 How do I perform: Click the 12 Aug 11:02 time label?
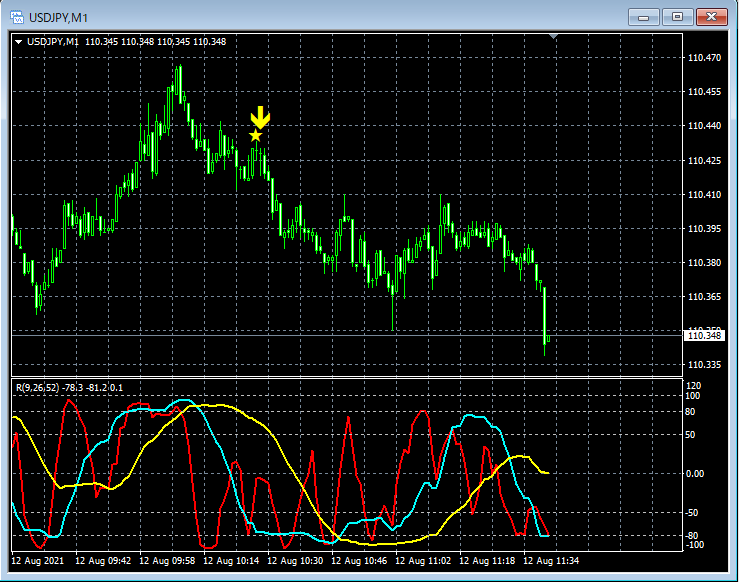pyautogui.click(x=423, y=561)
